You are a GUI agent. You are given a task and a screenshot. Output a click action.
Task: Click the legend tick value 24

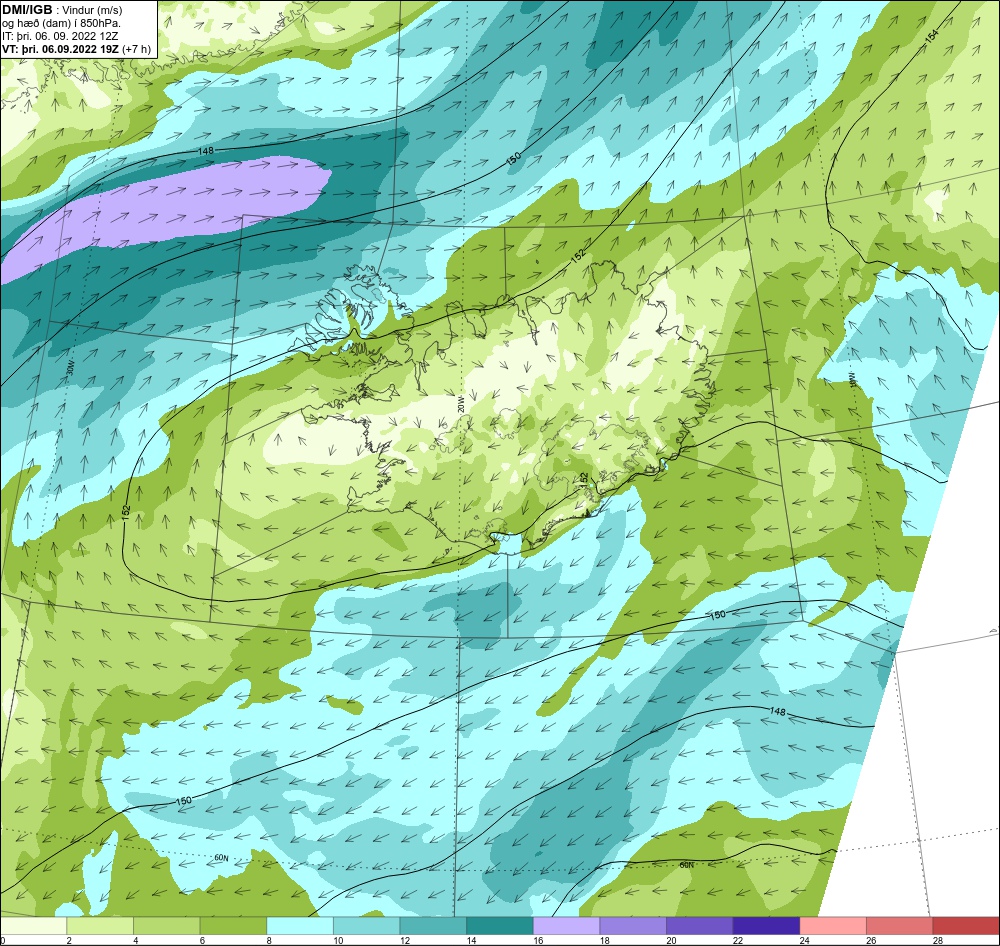point(805,940)
